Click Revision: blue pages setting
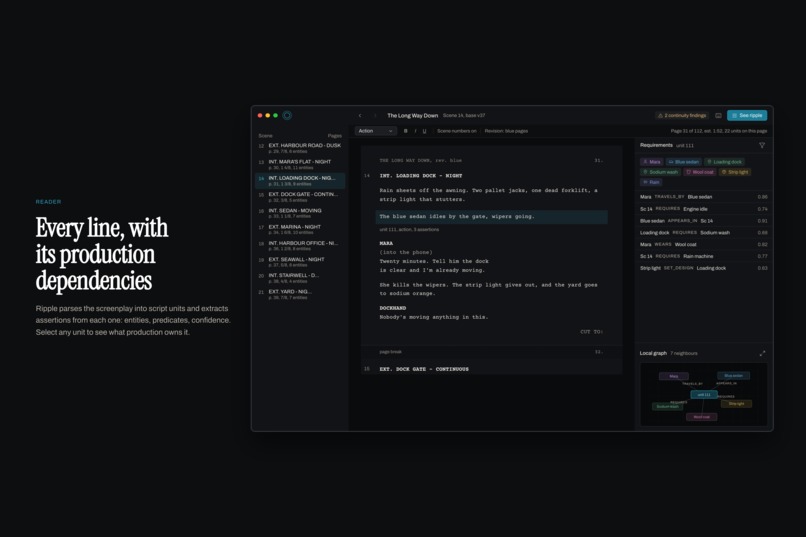The height and width of the screenshot is (537, 806). coord(506,131)
